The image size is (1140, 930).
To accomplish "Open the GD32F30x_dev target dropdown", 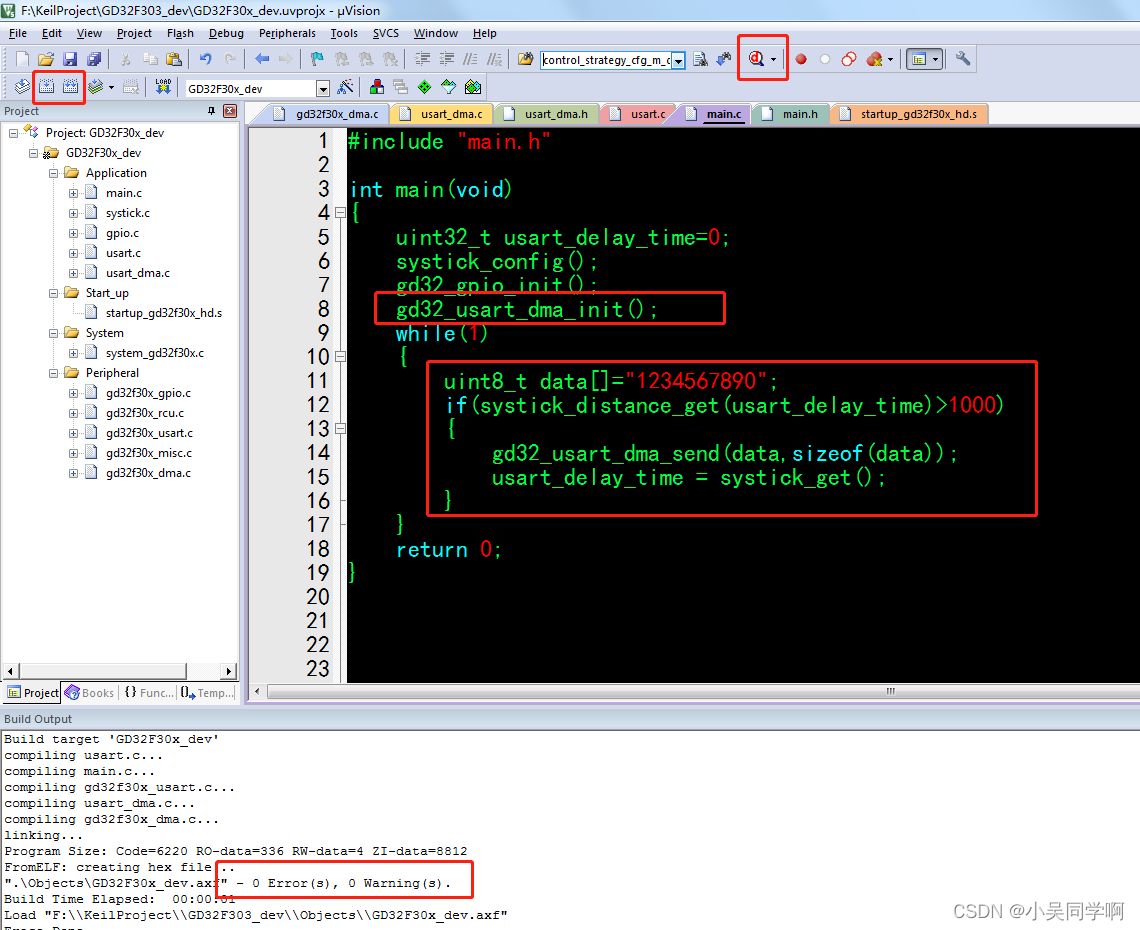I will click(322, 88).
